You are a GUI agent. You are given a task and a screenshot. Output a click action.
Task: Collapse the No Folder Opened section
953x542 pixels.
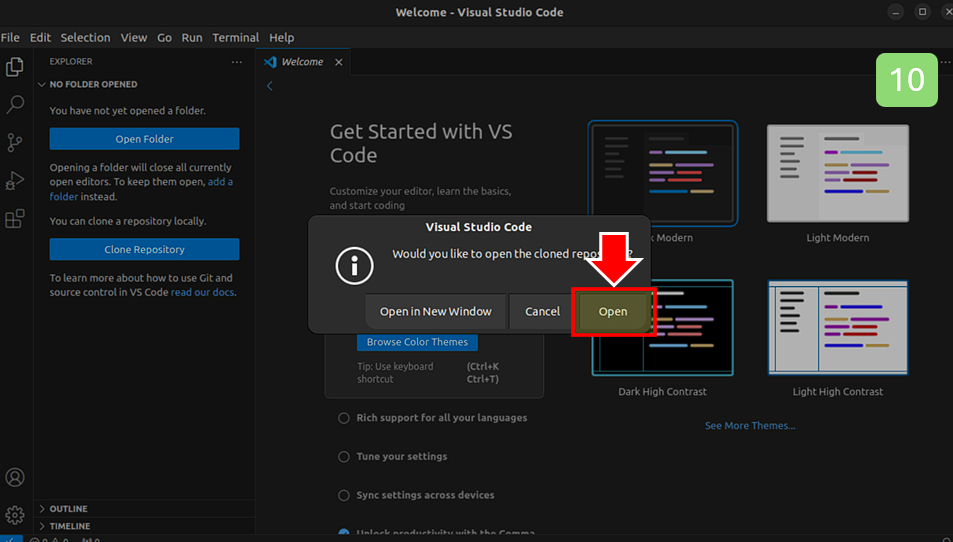[144, 84]
